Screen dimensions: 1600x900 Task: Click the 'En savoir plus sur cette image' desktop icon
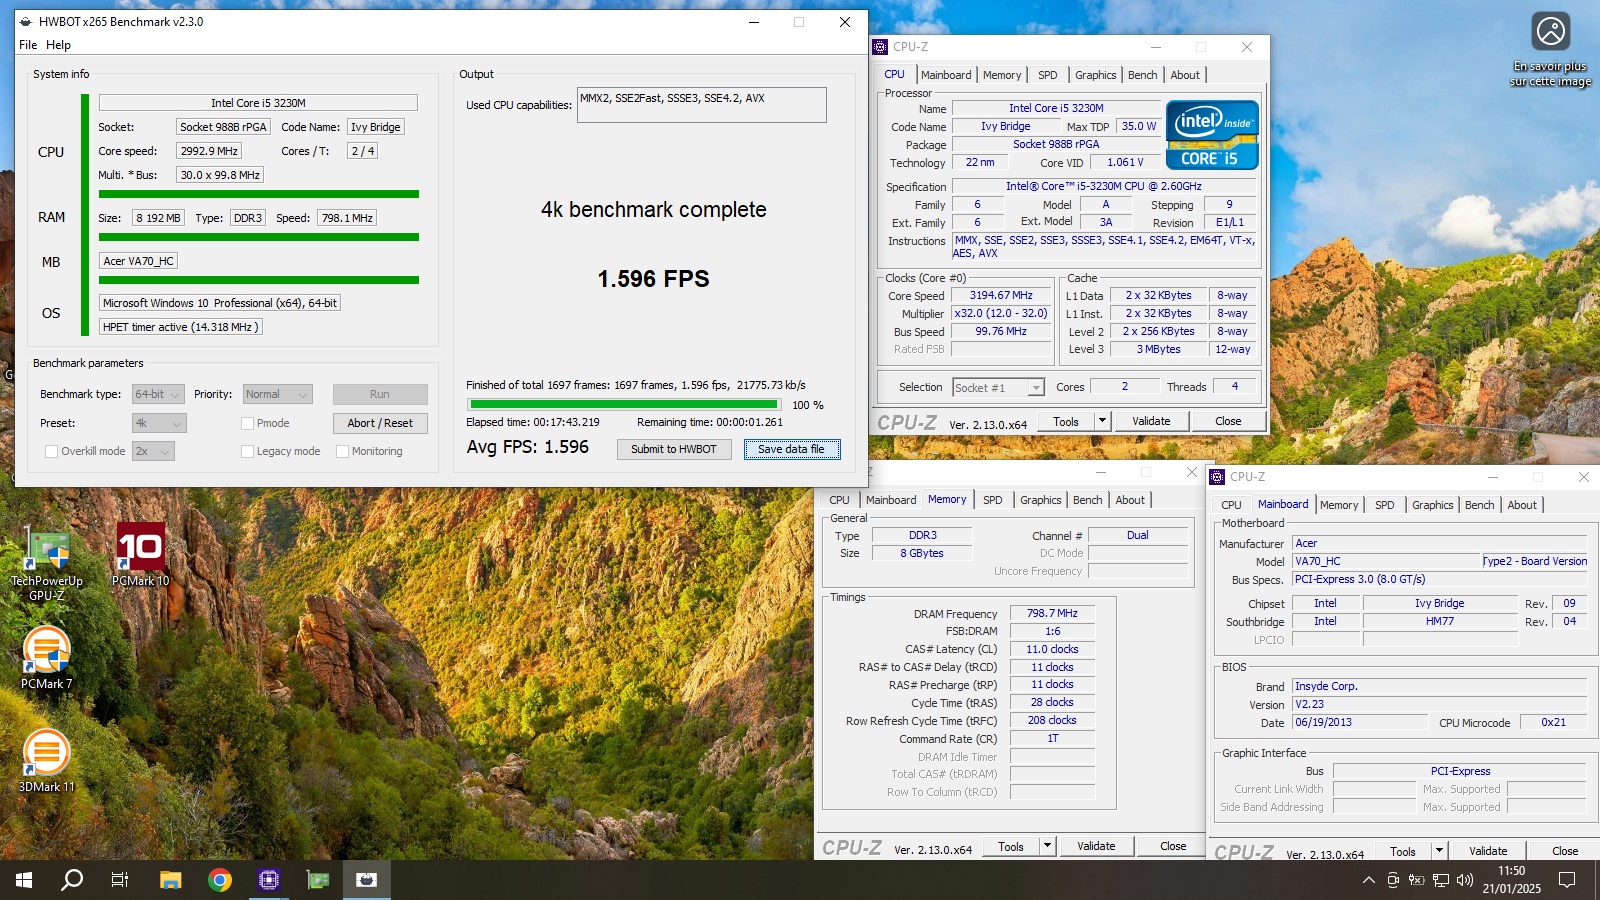pos(1551,50)
